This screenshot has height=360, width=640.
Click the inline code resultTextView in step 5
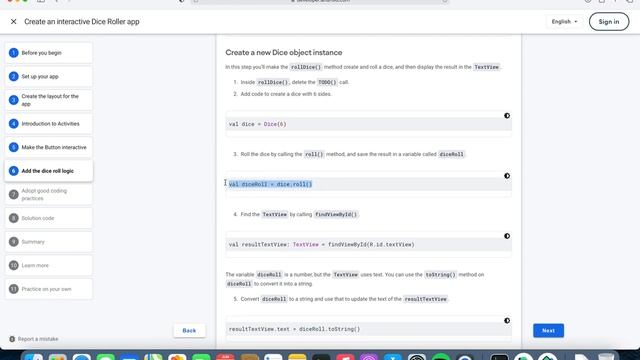(x=425, y=299)
